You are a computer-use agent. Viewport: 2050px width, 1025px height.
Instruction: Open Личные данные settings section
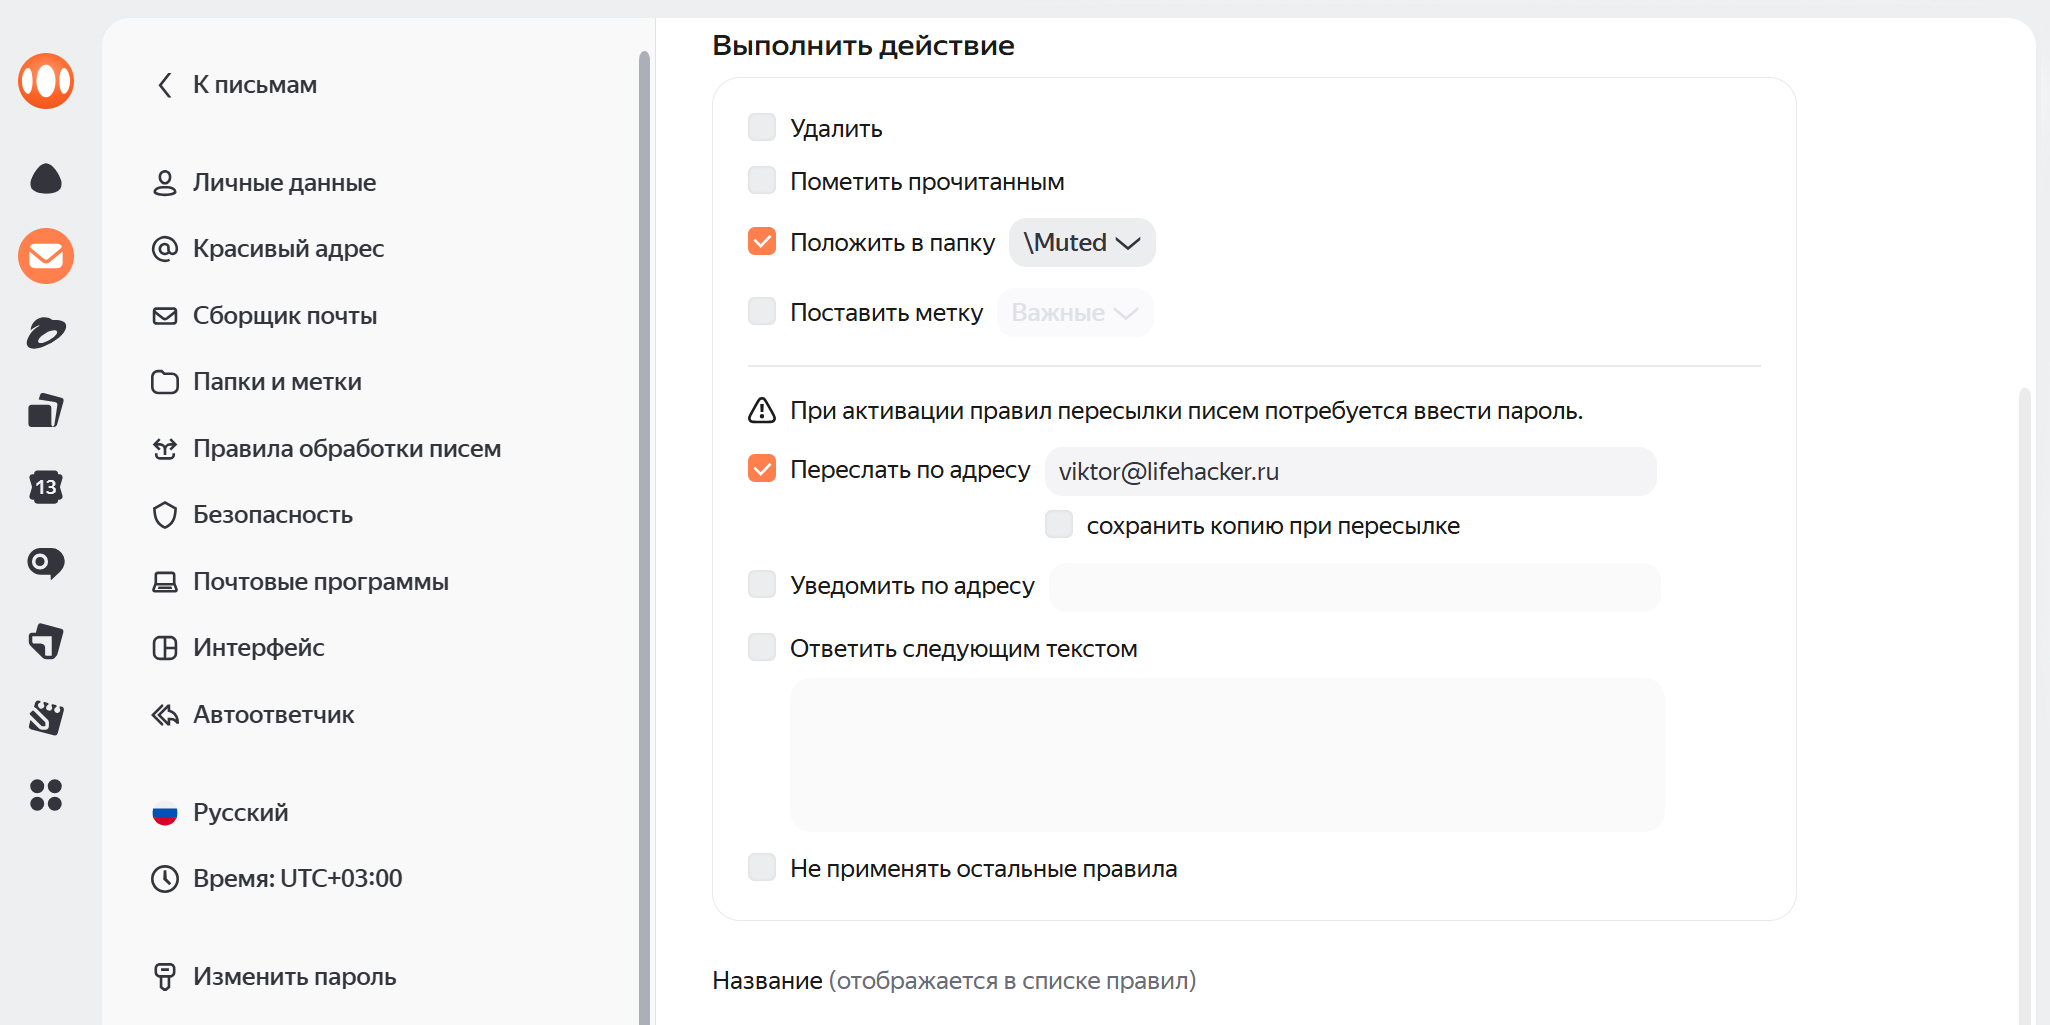pyautogui.click(x=284, y=183)
